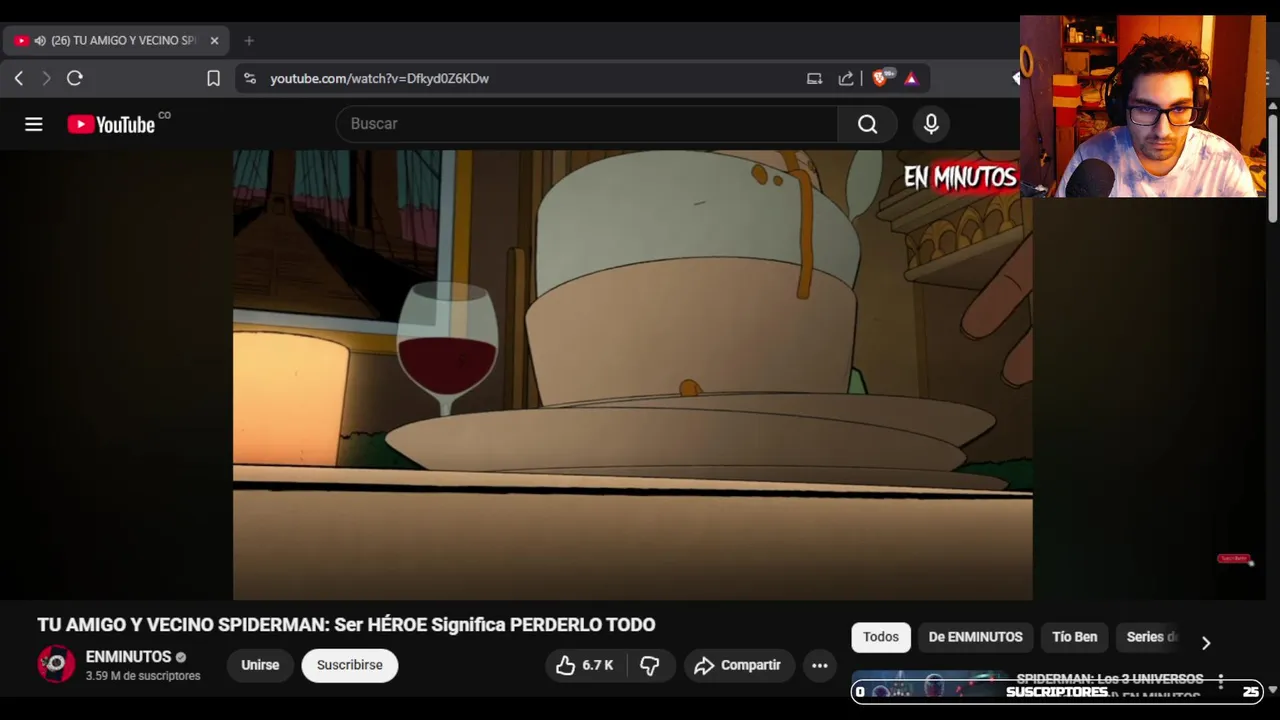Screen dimensions: 1280x720
Task: Reload the YouTube page
Action: pyautogui.click(x=75, y=78)
